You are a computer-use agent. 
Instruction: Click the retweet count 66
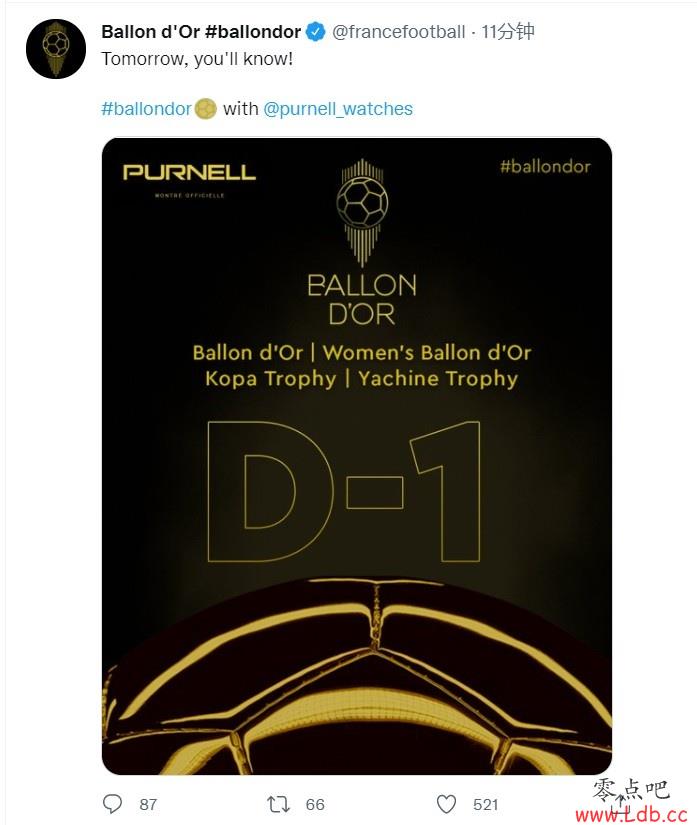click(x=315, y=804)
